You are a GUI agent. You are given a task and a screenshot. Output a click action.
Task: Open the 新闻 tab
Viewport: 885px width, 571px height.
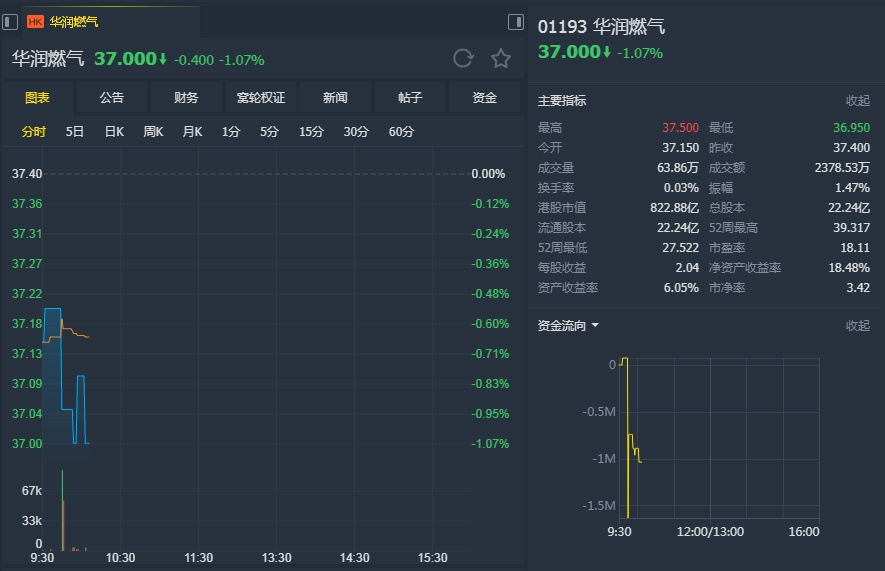(335, 98)
